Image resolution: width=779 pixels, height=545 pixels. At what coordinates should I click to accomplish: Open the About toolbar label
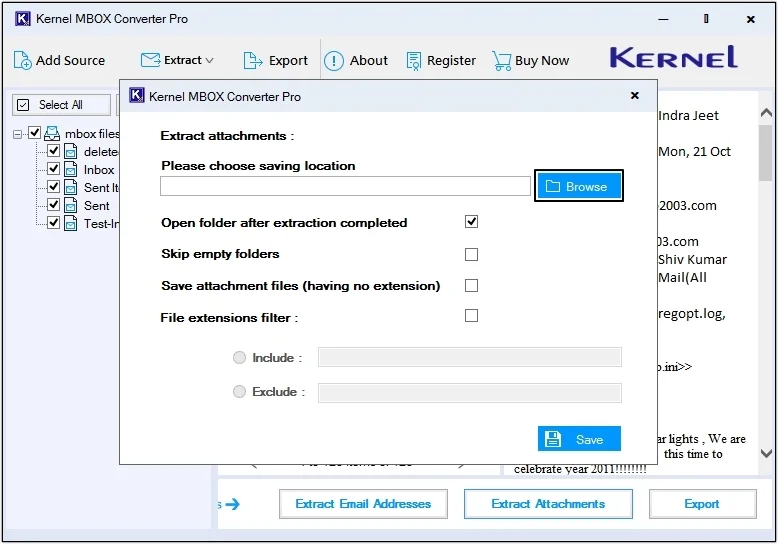[369, 61]
